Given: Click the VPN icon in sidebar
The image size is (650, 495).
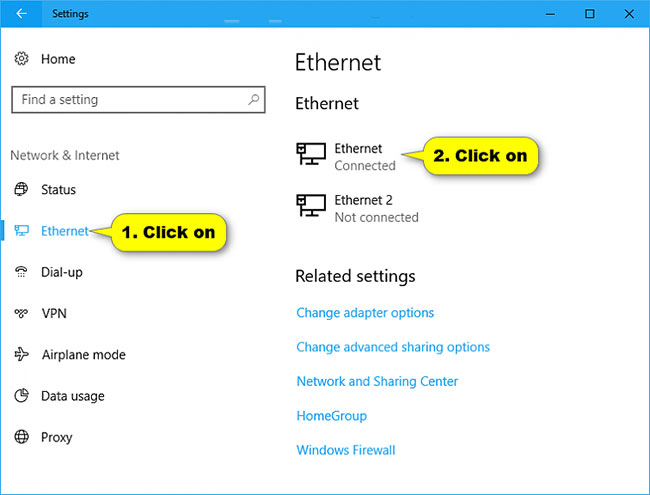Looking at the screenshot, I should [21, 313].
